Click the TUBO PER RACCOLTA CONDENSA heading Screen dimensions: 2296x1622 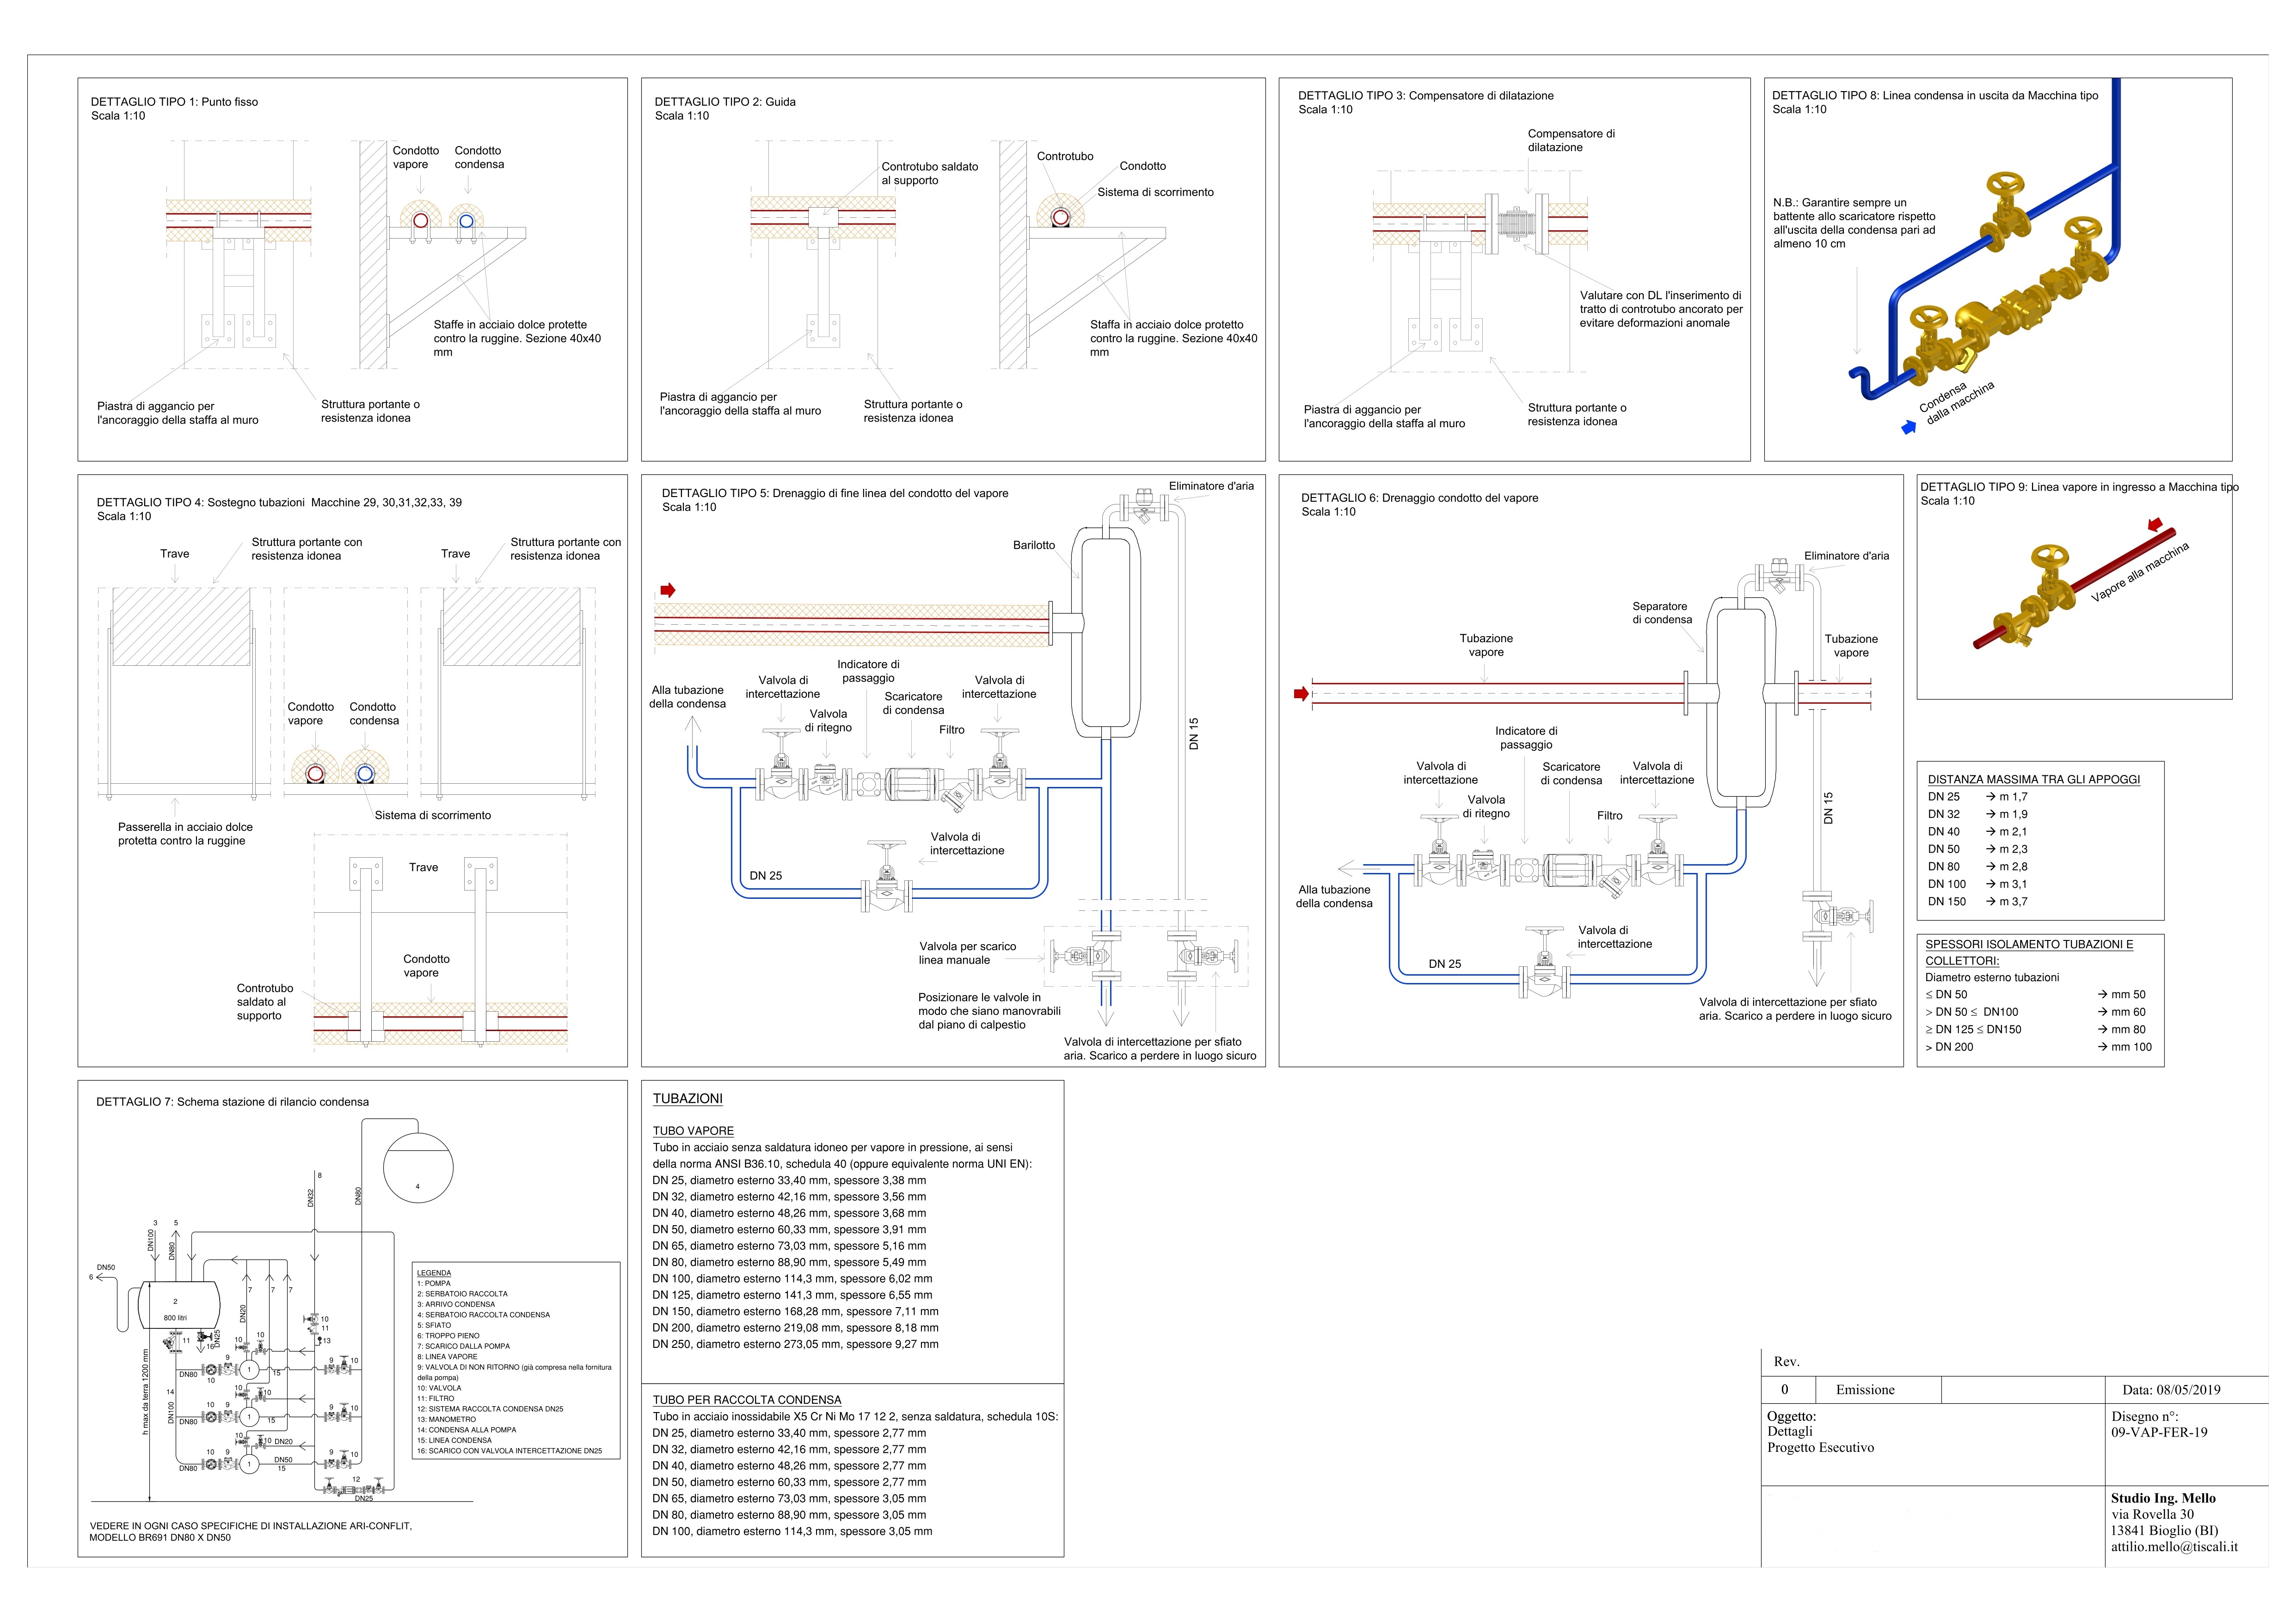[x=746, y=1399]
